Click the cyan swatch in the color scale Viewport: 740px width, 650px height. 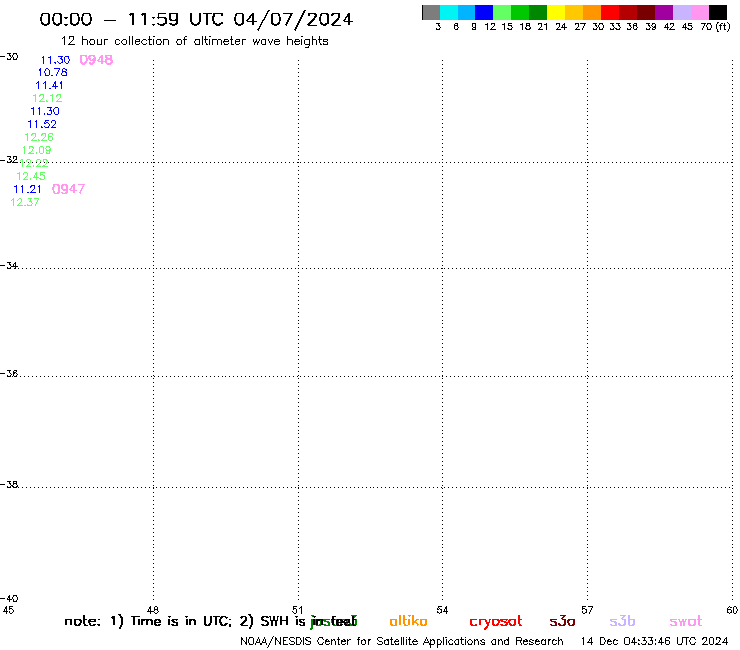pos(449,12)
